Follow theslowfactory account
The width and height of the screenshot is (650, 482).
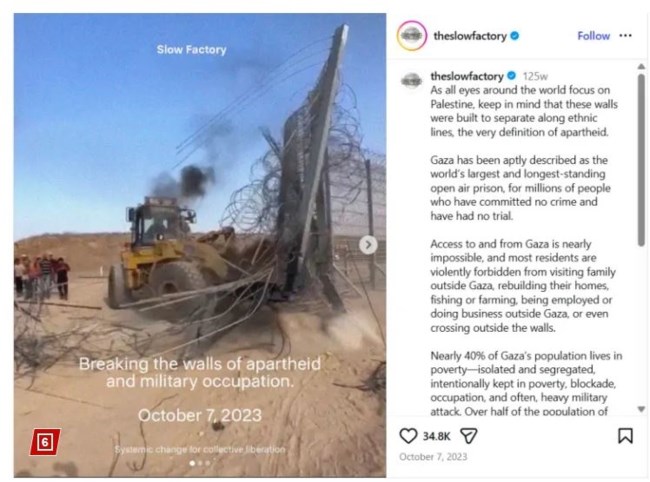point(593,36)
